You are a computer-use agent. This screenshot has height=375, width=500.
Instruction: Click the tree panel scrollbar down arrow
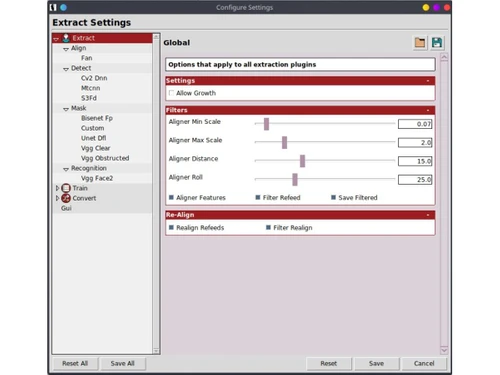point(156,351)
